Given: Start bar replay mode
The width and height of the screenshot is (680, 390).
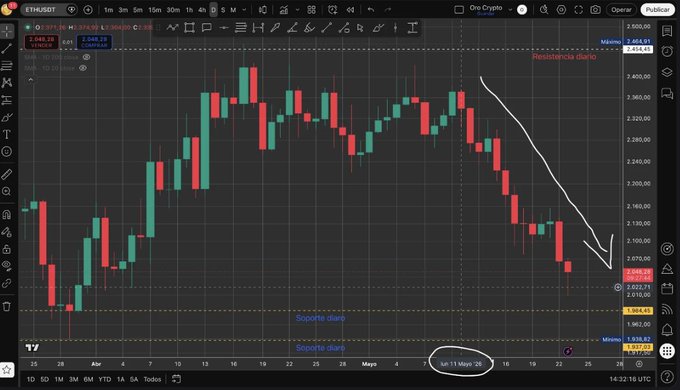Looking at the screenshot, I should click(x=350, y=10).
